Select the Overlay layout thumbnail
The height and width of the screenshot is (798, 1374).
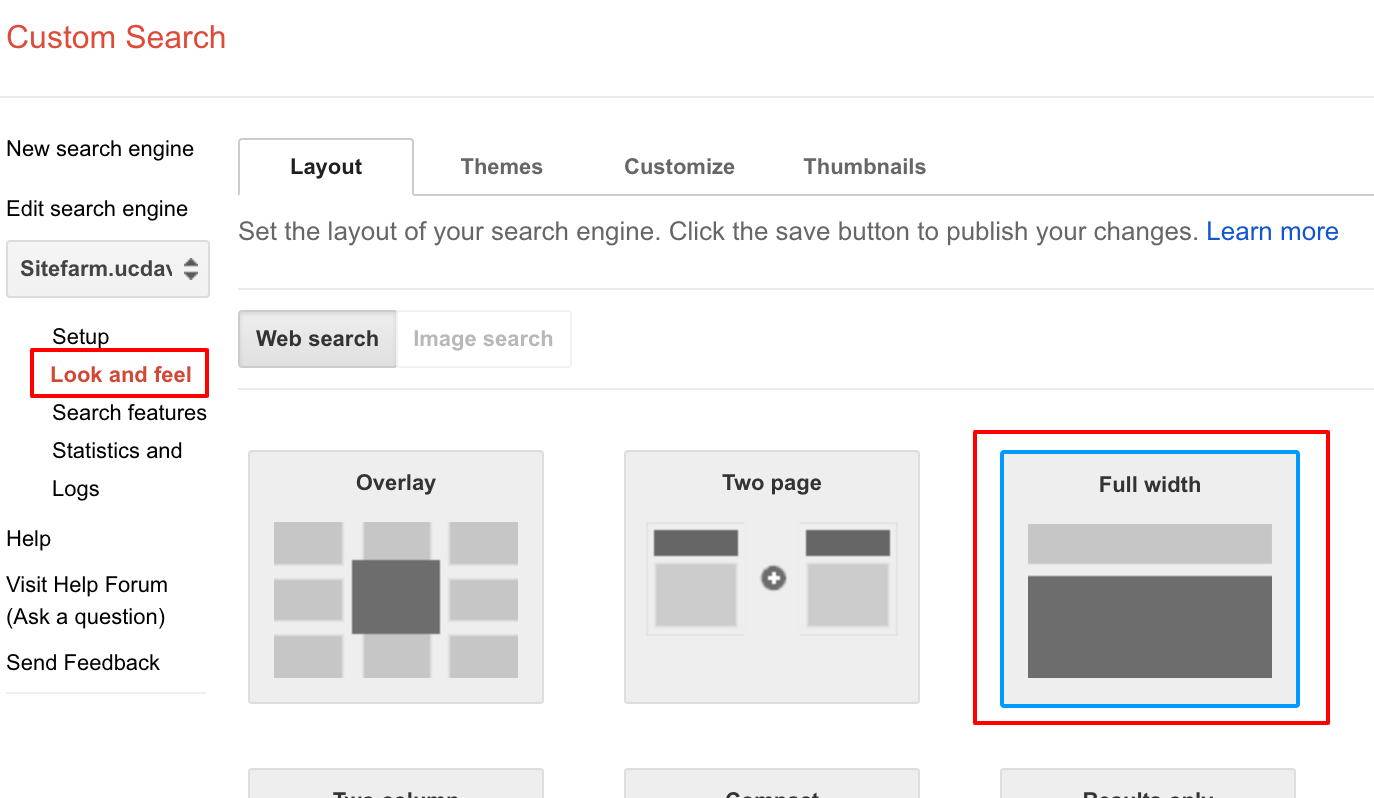(395, 576)
